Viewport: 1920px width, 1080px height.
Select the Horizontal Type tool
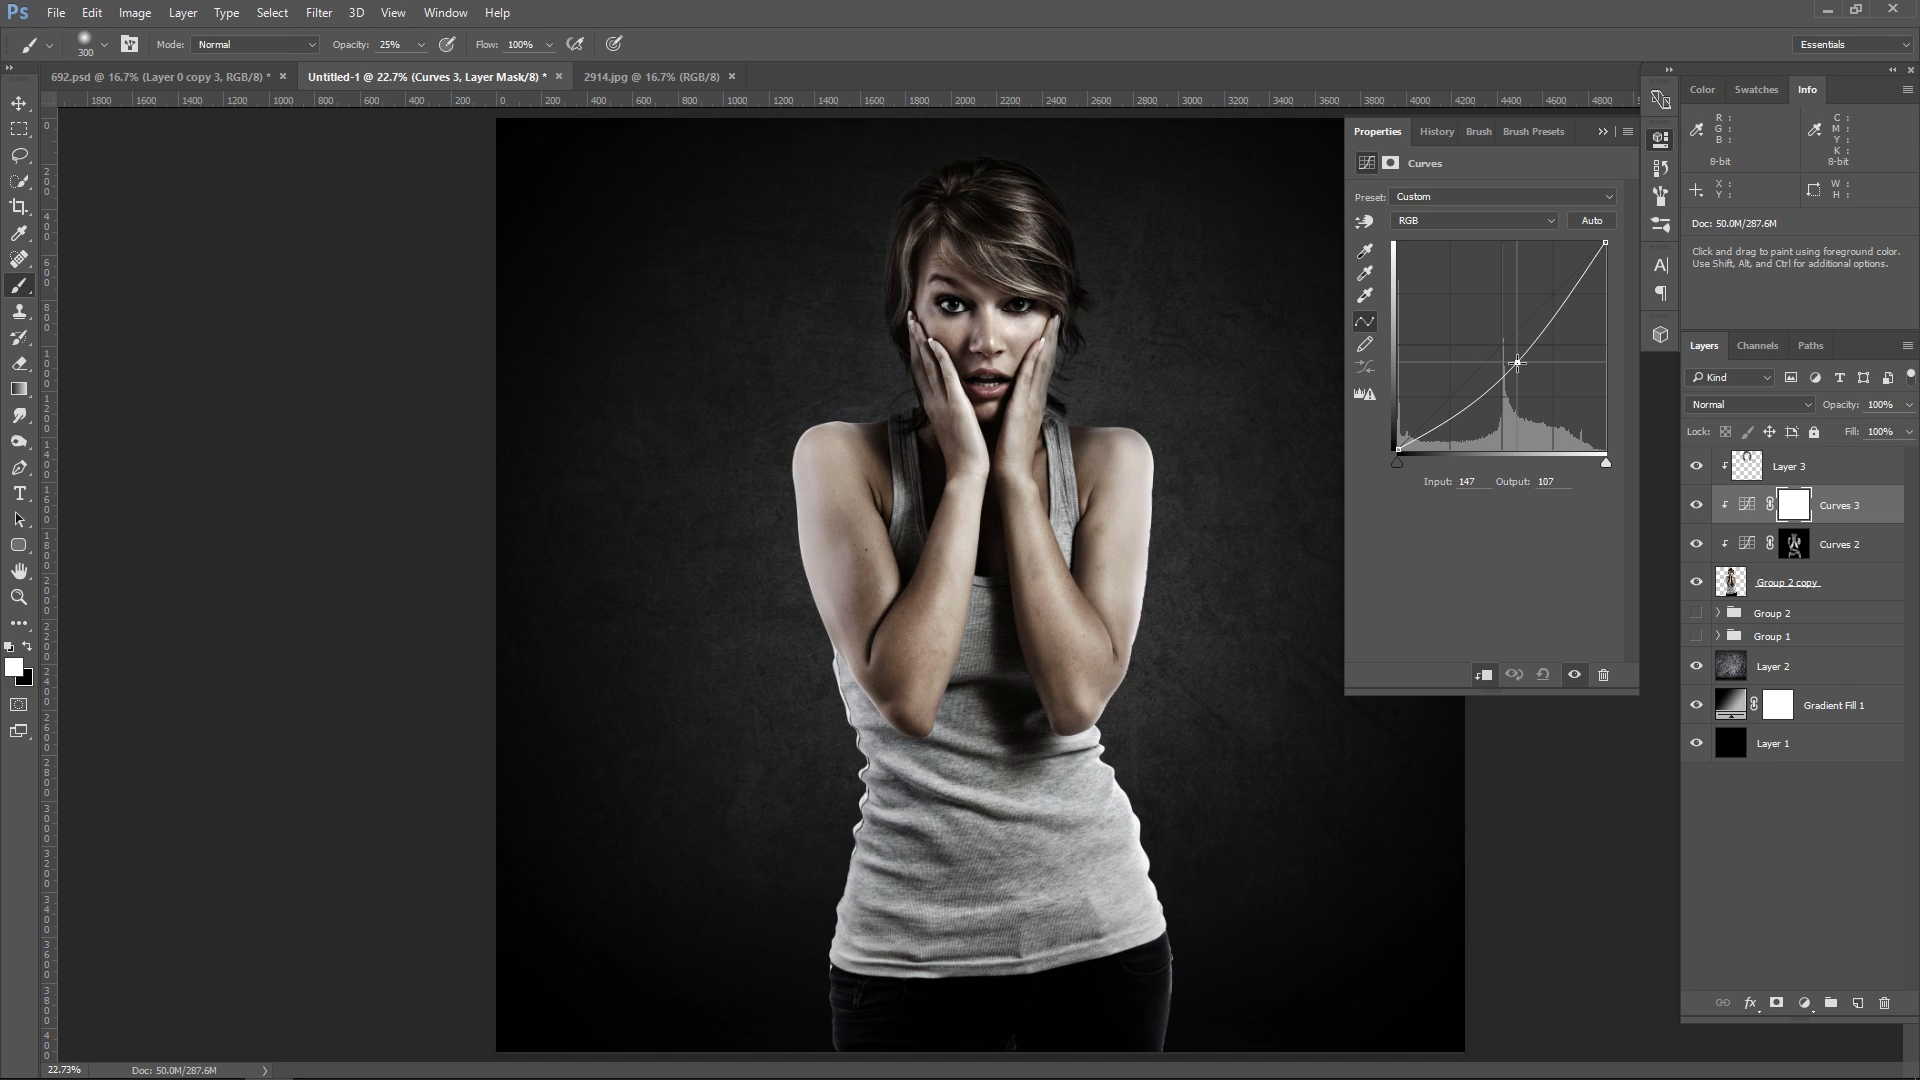click(x=19, y=493)
